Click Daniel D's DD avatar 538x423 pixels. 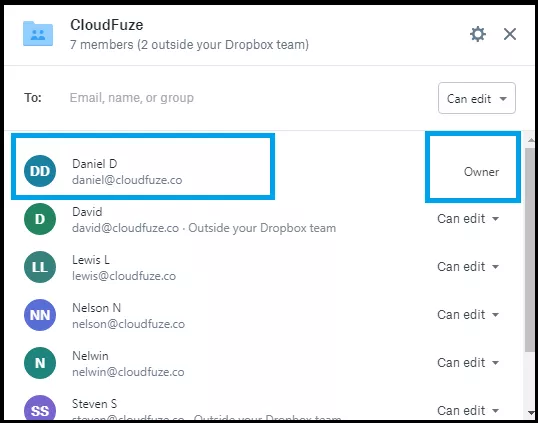tap(40, 171)
